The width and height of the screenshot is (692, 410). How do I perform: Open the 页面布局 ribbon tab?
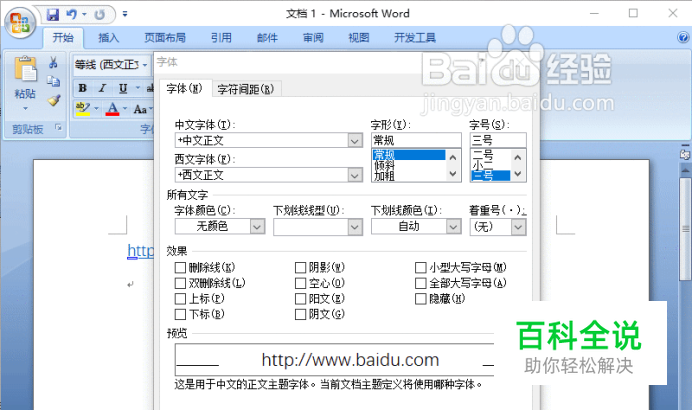tap(165, 38)
